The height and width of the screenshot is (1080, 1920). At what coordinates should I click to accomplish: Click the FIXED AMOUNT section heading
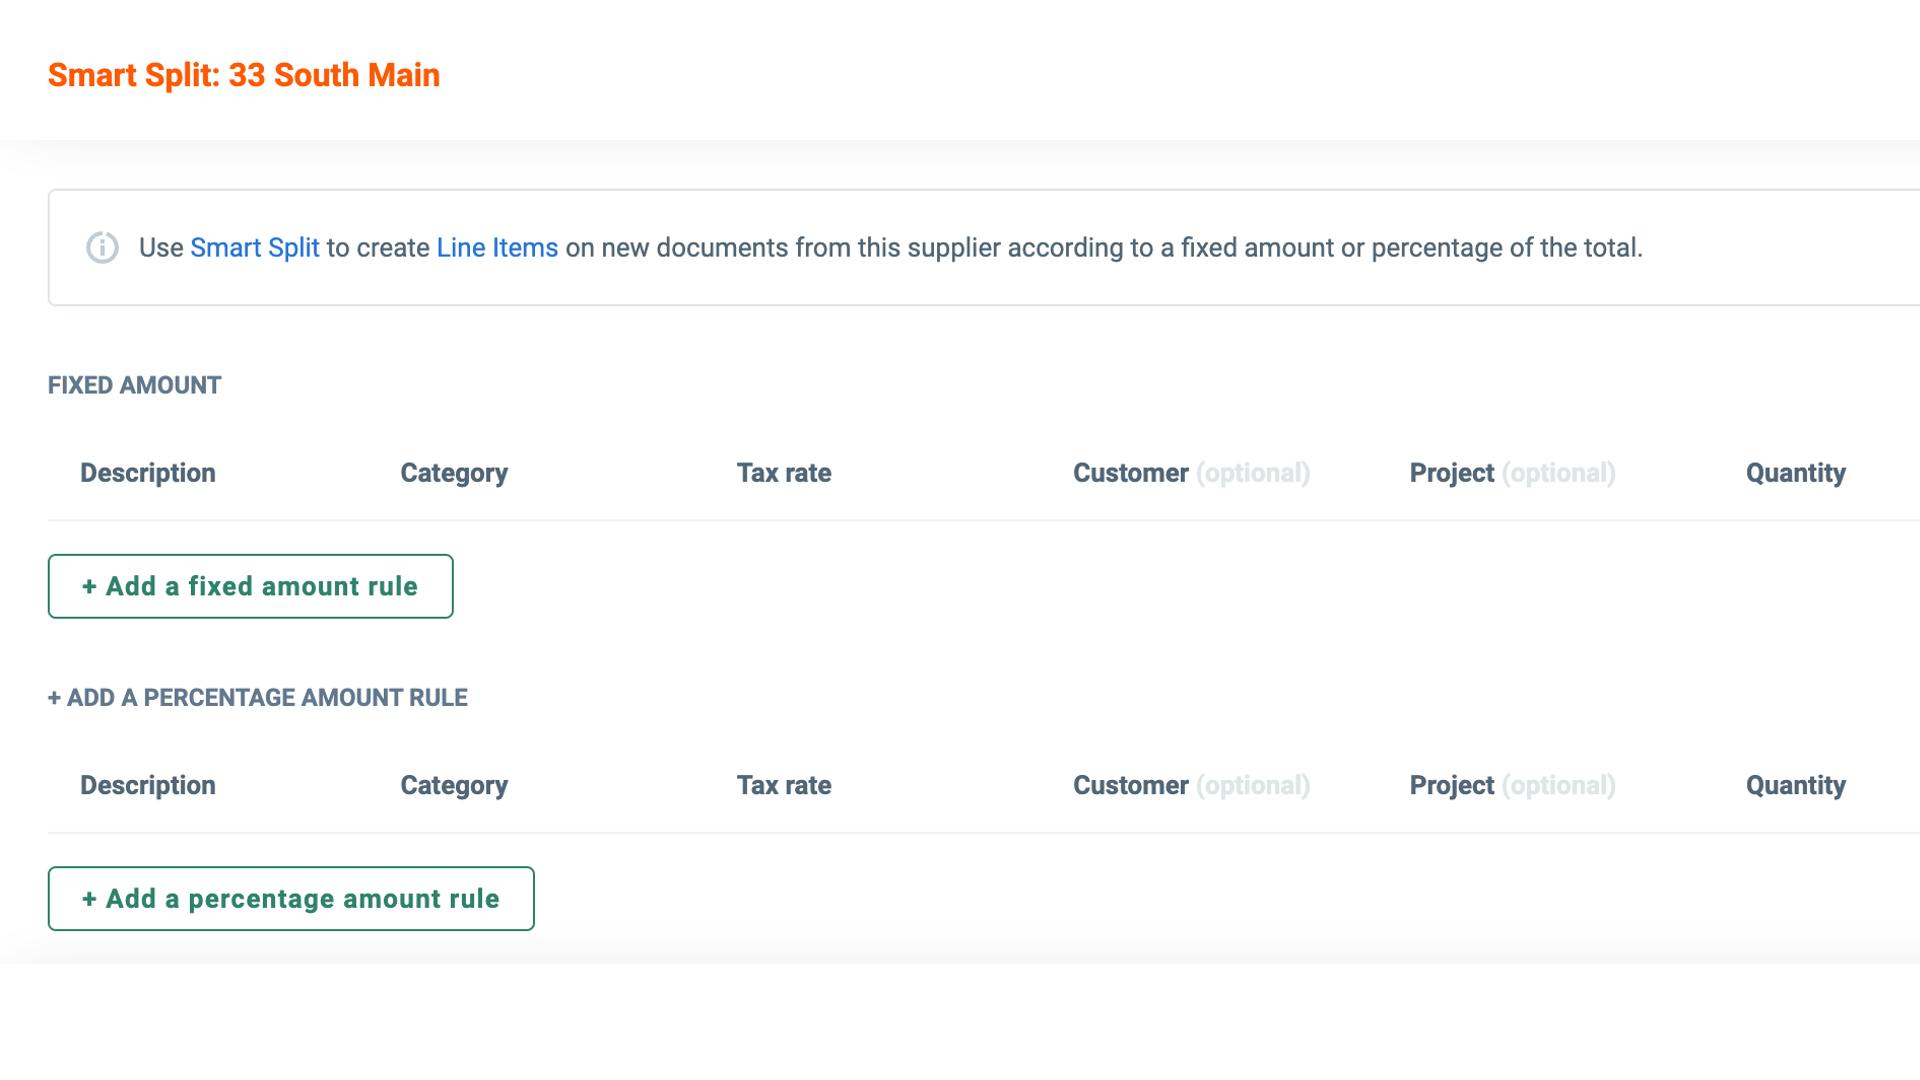(135, 385)
